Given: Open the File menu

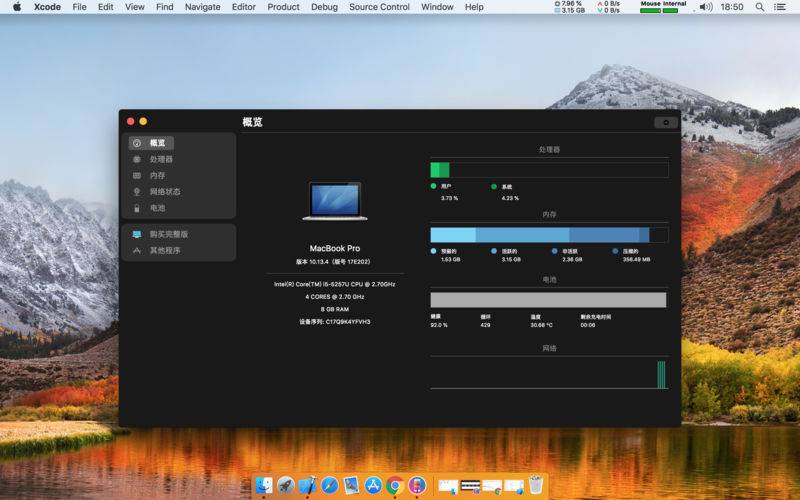Looking at the screenshot, I should (x=79, y=7).
